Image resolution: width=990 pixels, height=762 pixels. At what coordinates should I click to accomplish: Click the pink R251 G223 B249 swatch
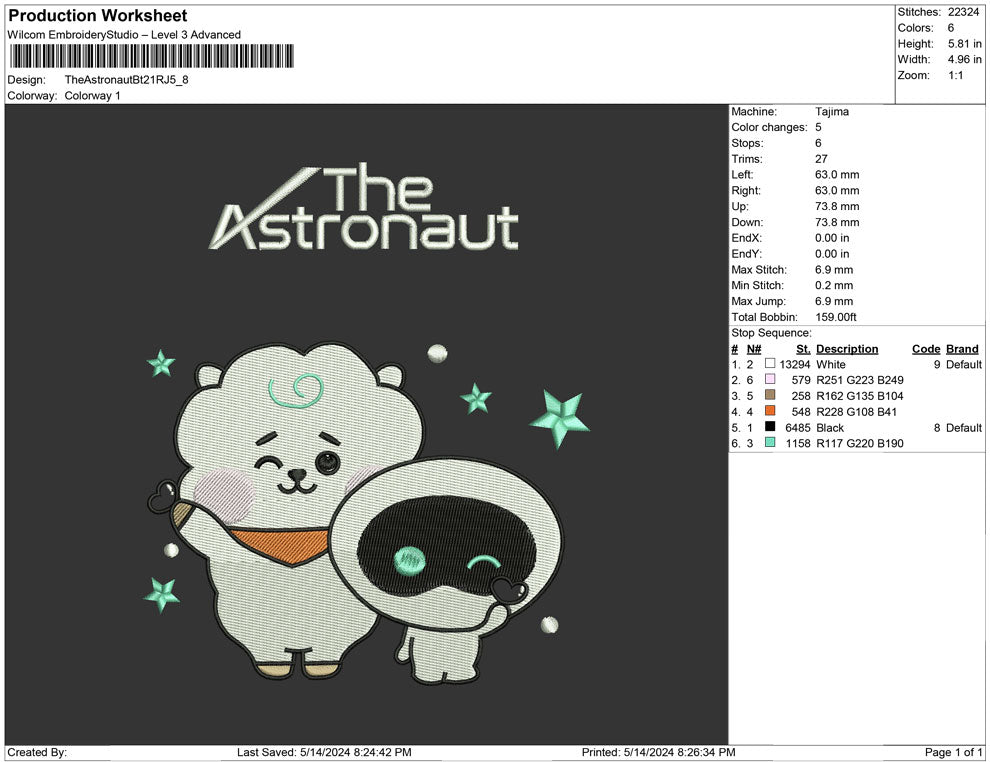pyautogui.click(x=770, y=379)
